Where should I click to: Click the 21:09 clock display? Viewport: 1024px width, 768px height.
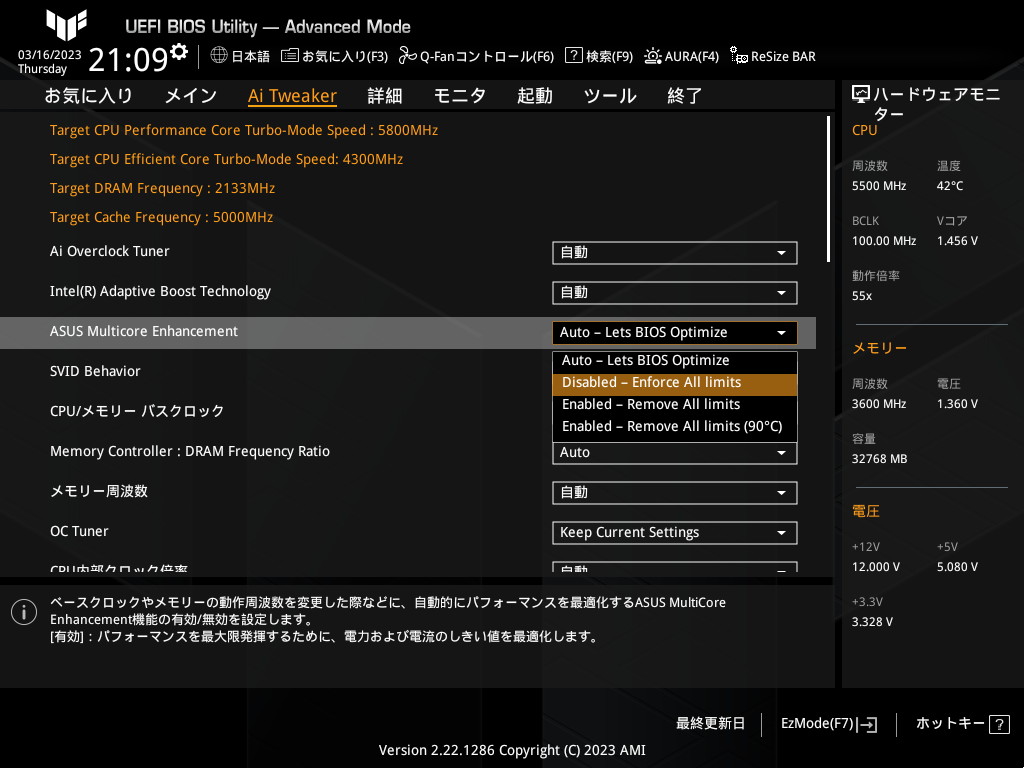[128, 60]
